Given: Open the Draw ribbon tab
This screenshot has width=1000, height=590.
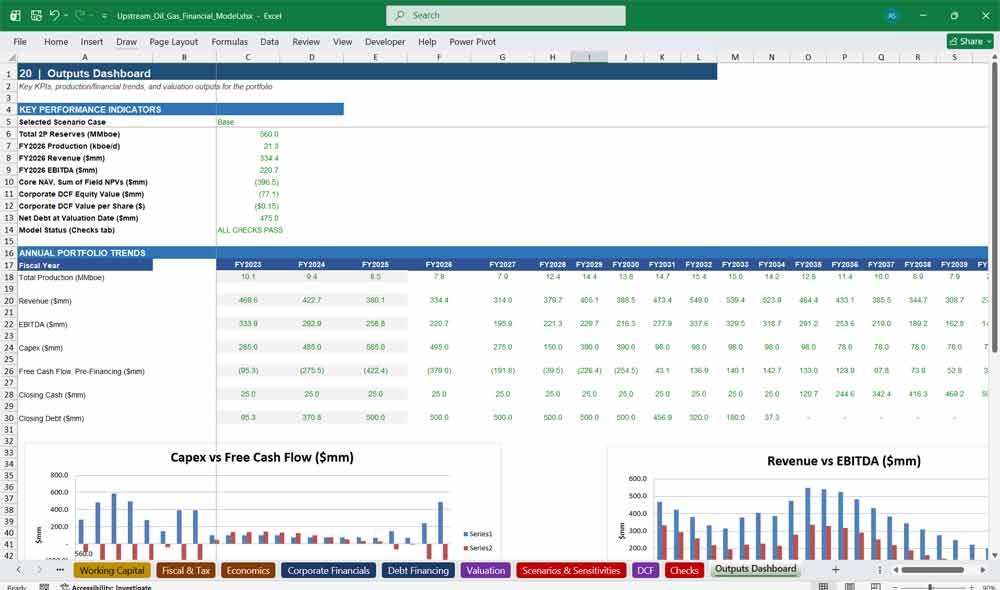Looking at the screenshot, I should [x=126, y=41].
